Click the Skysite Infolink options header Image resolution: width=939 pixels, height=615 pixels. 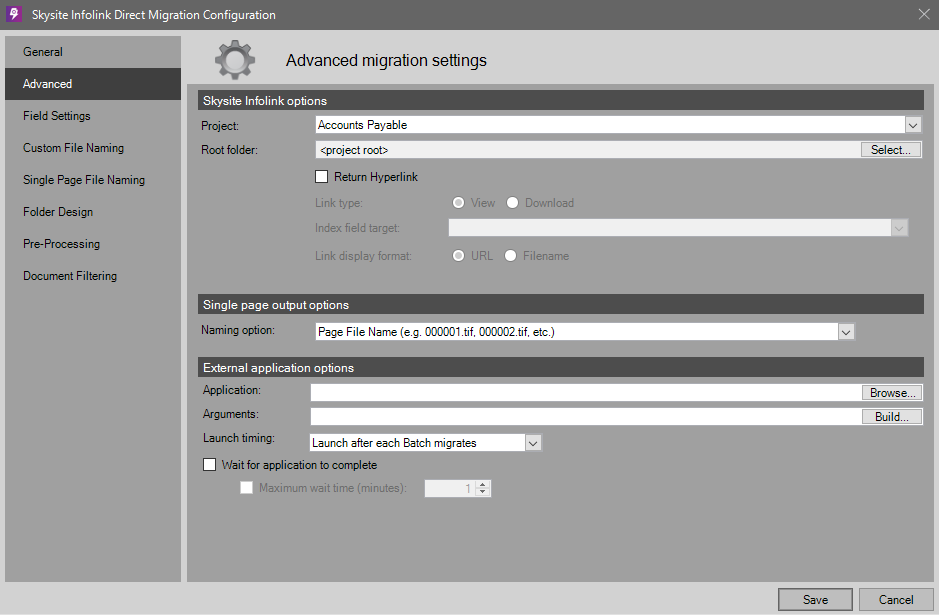coord(561,101)
